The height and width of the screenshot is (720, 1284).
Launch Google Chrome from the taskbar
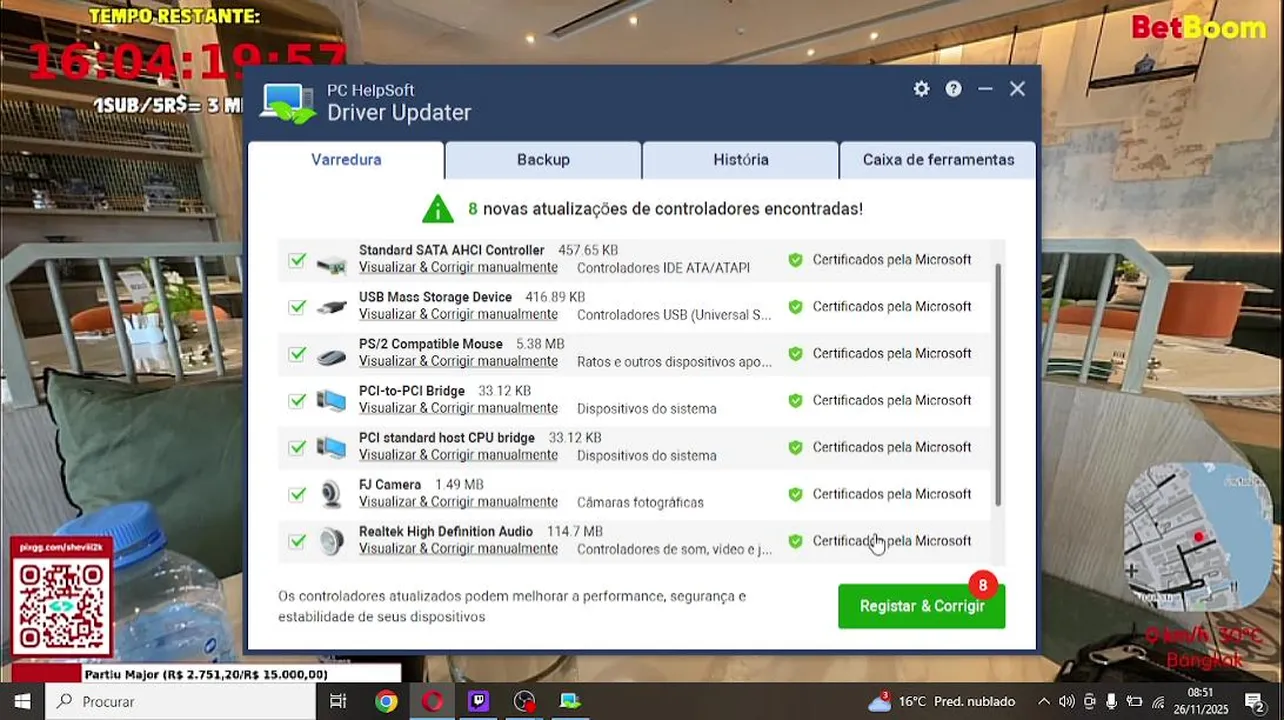386,701
